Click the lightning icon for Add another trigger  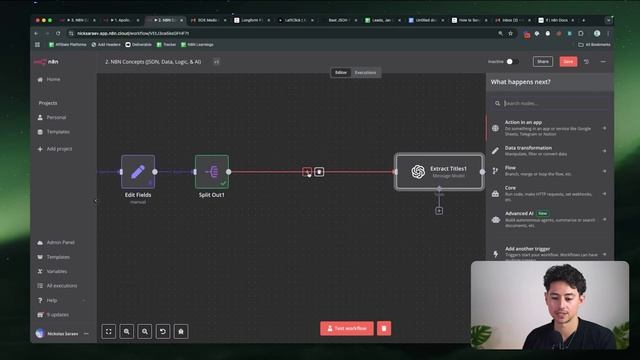tap(496, 254)
